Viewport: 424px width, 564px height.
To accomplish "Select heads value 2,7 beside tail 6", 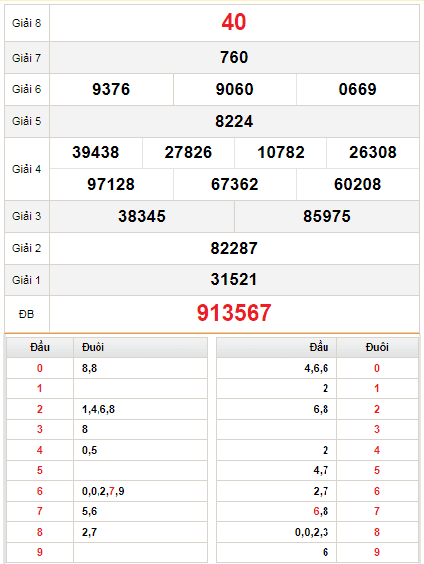I will [321, 491].
